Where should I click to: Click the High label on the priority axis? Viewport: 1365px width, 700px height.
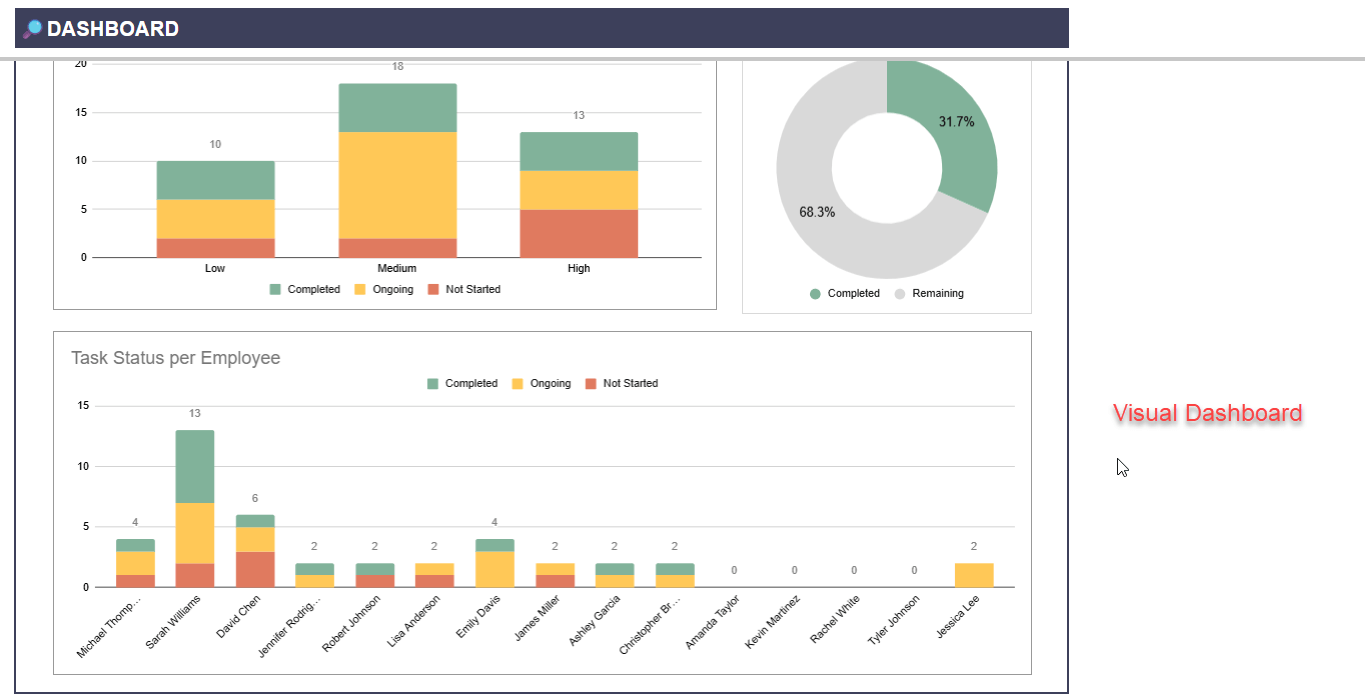point(578,268)
